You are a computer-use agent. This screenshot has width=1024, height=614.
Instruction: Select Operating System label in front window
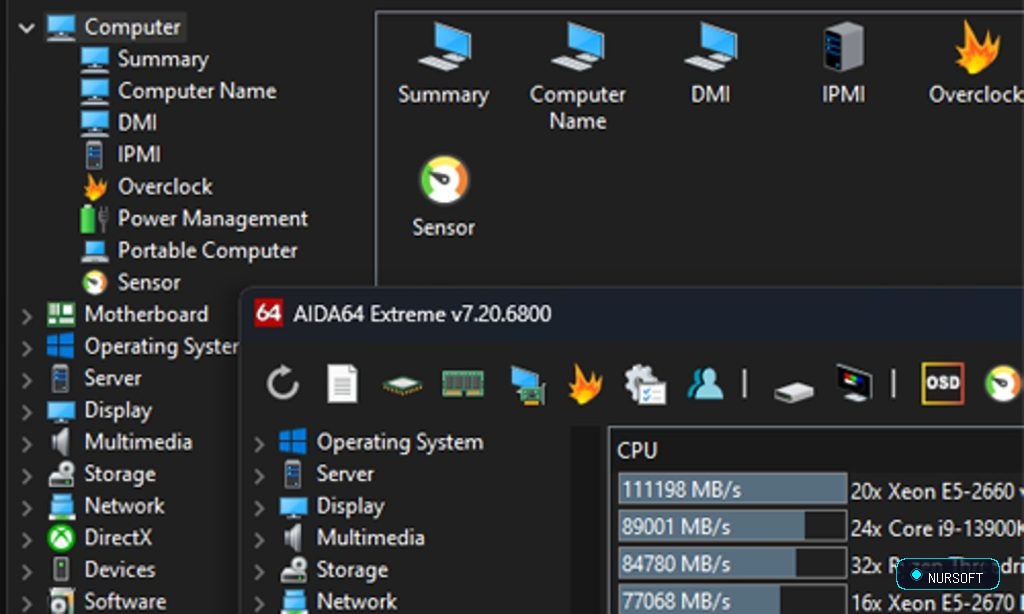[x=400, y=442]
